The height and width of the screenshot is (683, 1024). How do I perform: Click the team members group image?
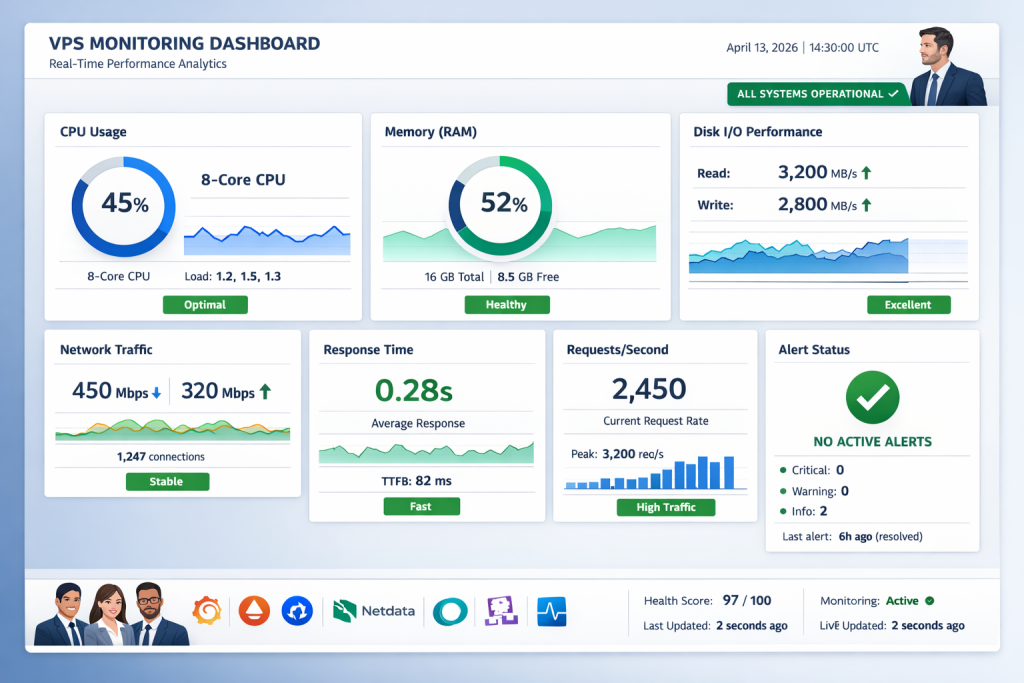(111, 614)
